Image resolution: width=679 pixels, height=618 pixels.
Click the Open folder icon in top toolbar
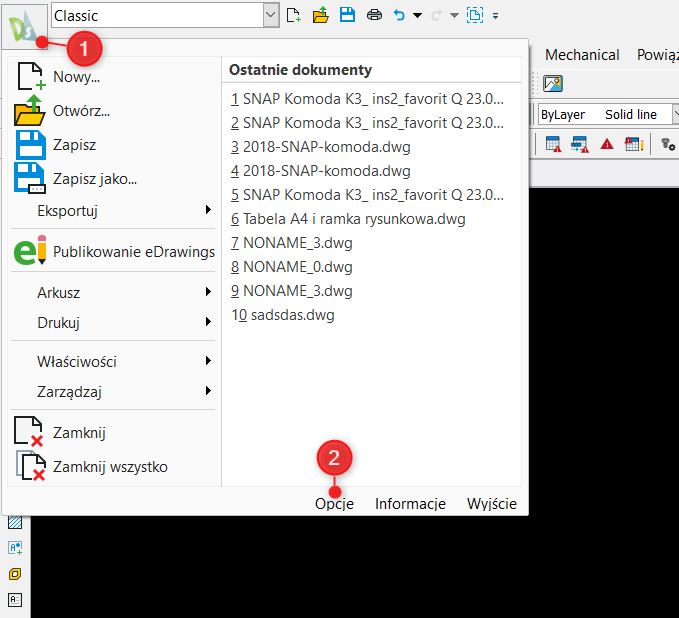tap(320, 15)
